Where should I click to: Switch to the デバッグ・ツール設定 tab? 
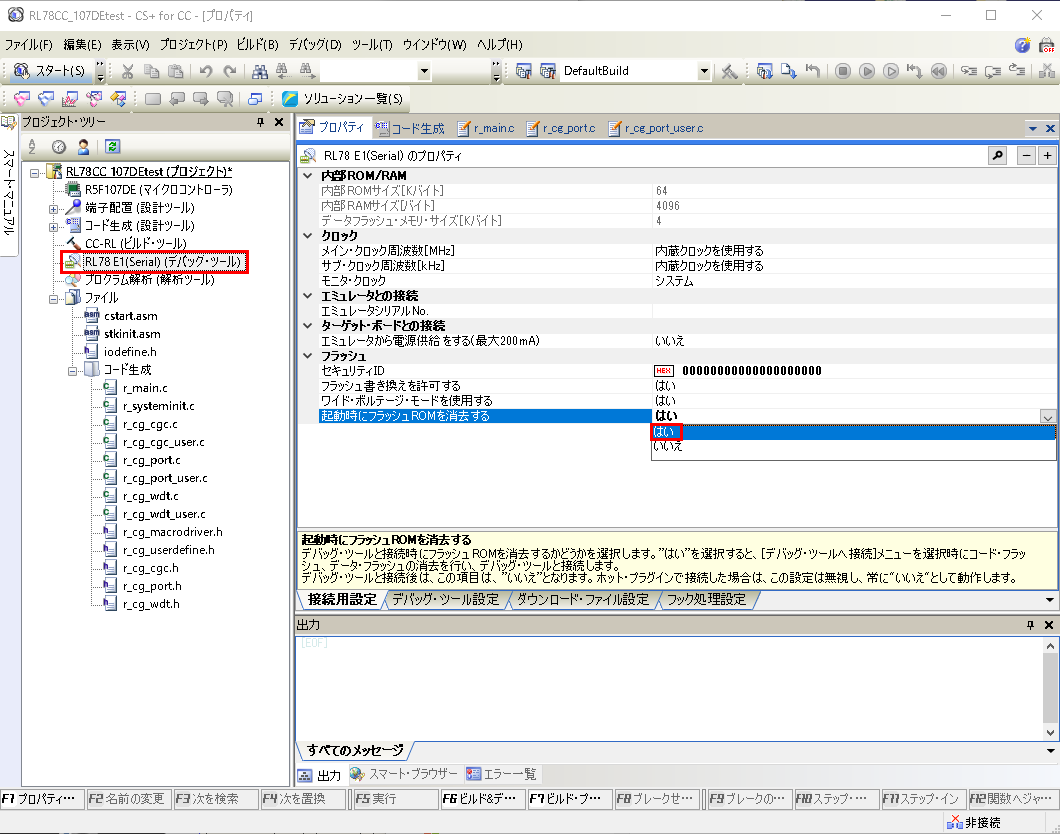[445, 599]
